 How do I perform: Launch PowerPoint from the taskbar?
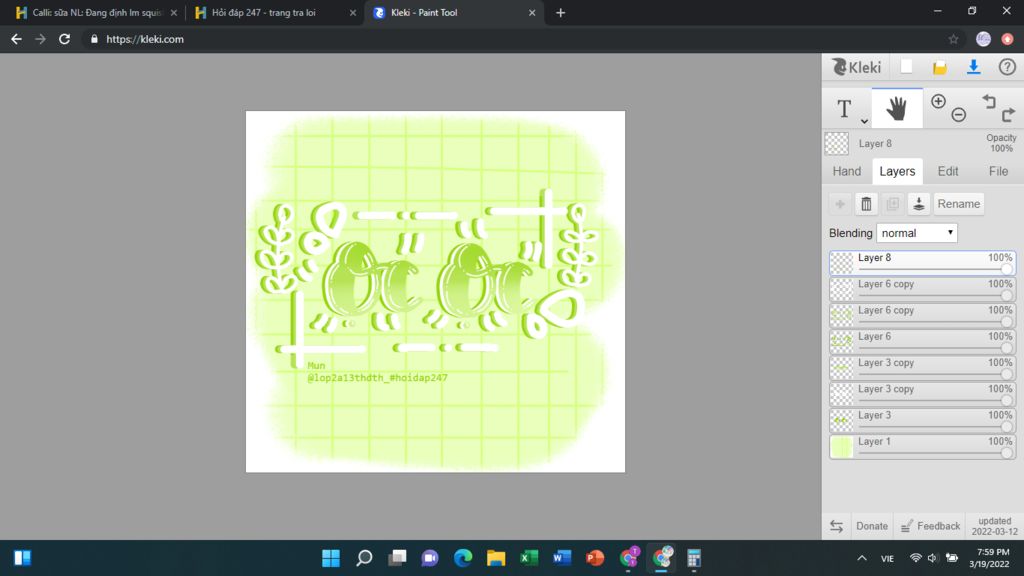[x=595, y=558]
